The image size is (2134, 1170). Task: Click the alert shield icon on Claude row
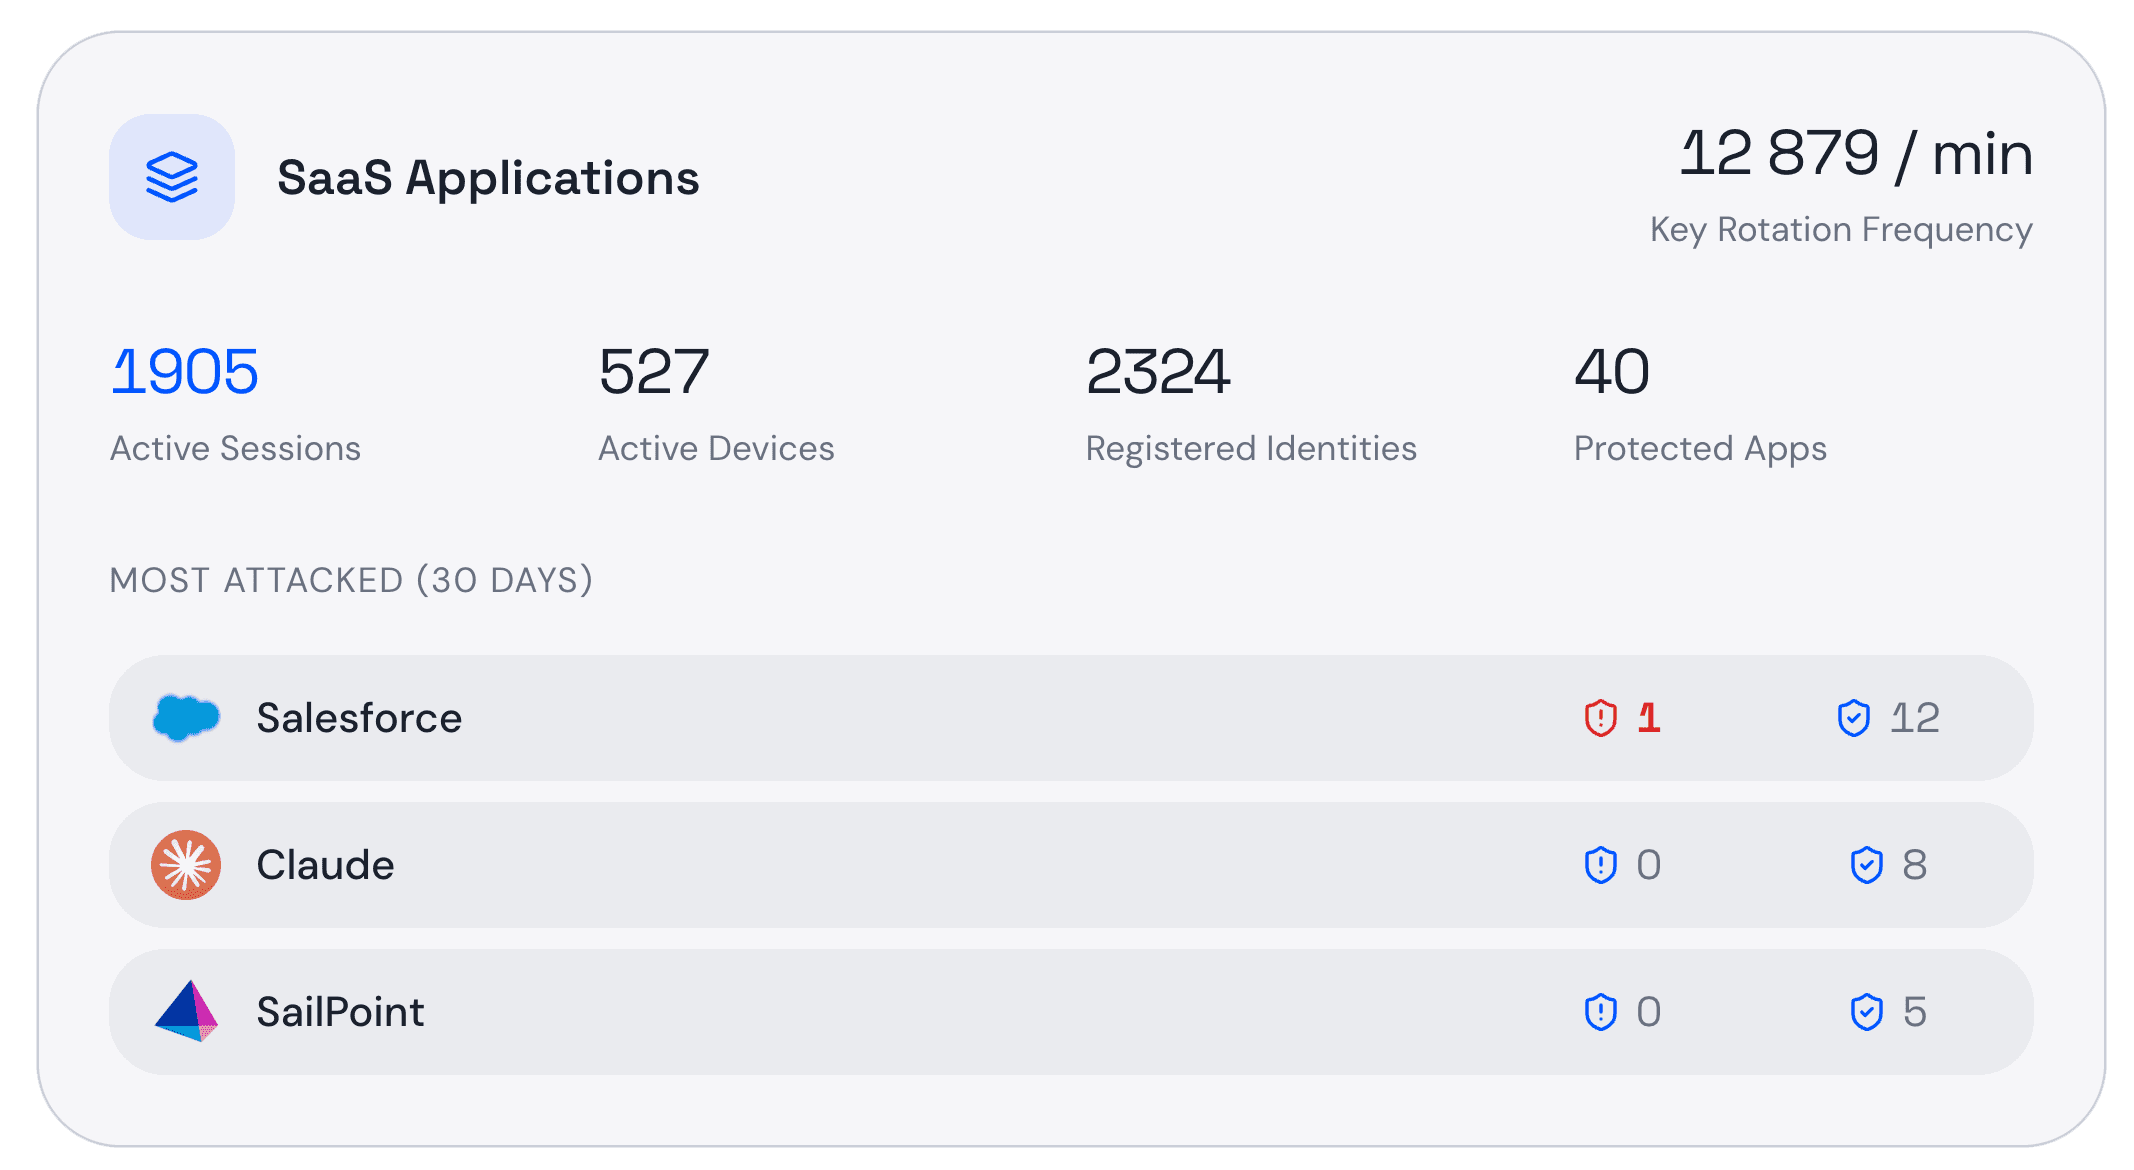(1601, 865)
